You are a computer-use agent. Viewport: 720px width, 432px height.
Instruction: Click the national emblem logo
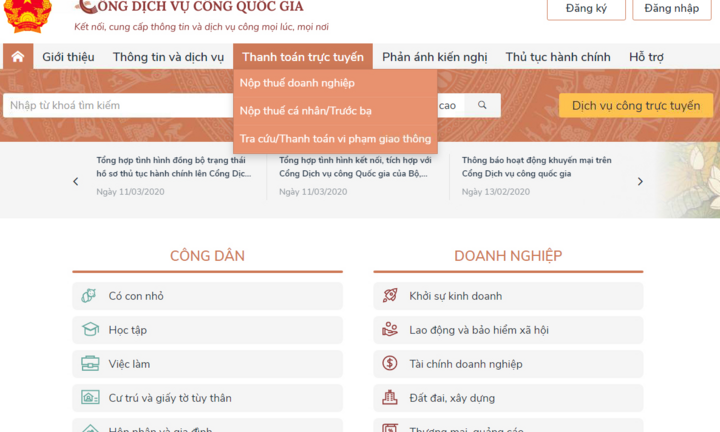(x=28, y=16)
